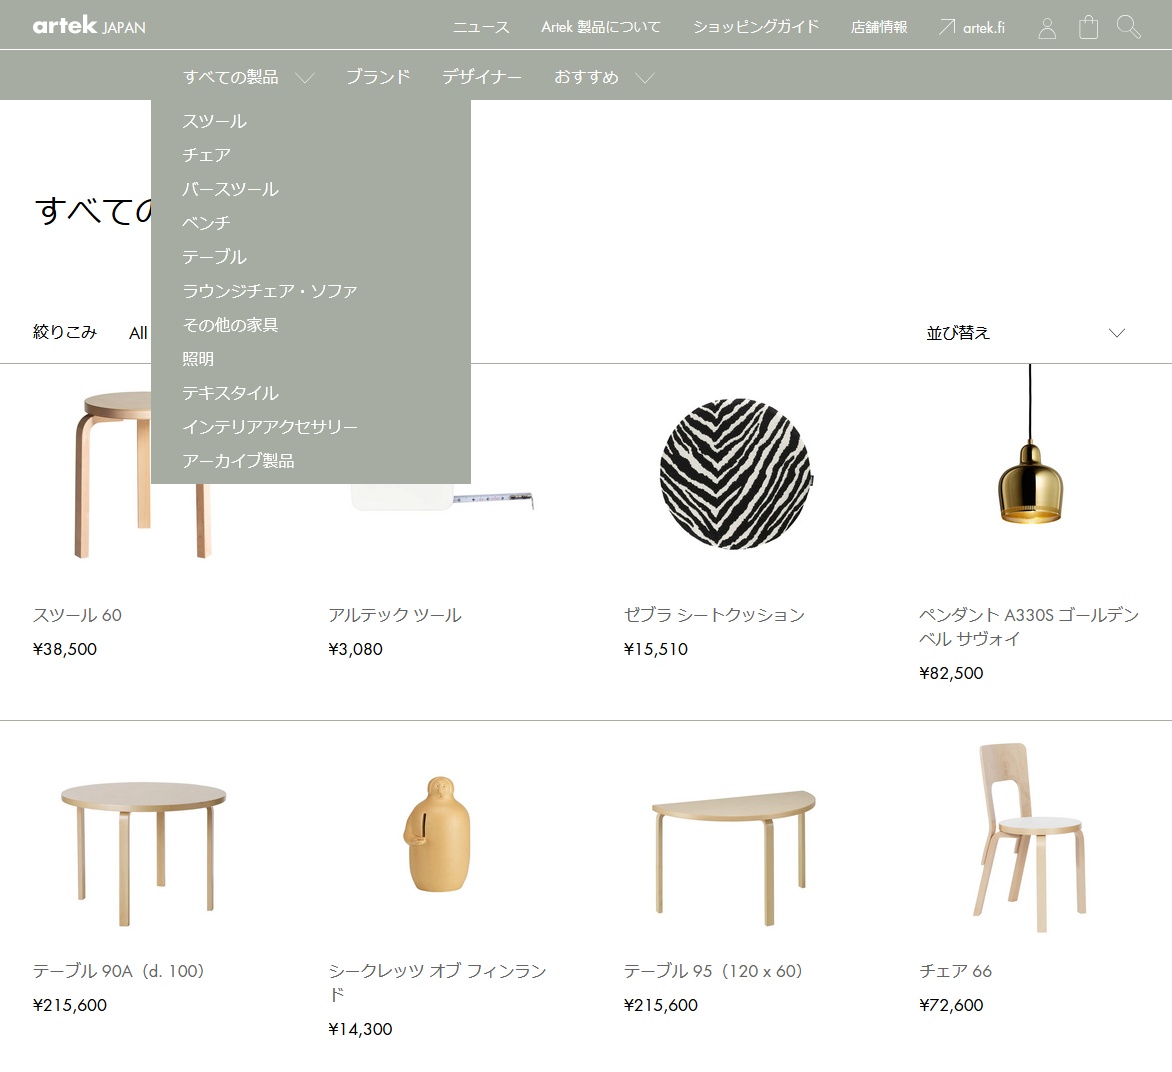Open the ニュース link in header
1172x1072 pixels.
click(x=481, y=27)
